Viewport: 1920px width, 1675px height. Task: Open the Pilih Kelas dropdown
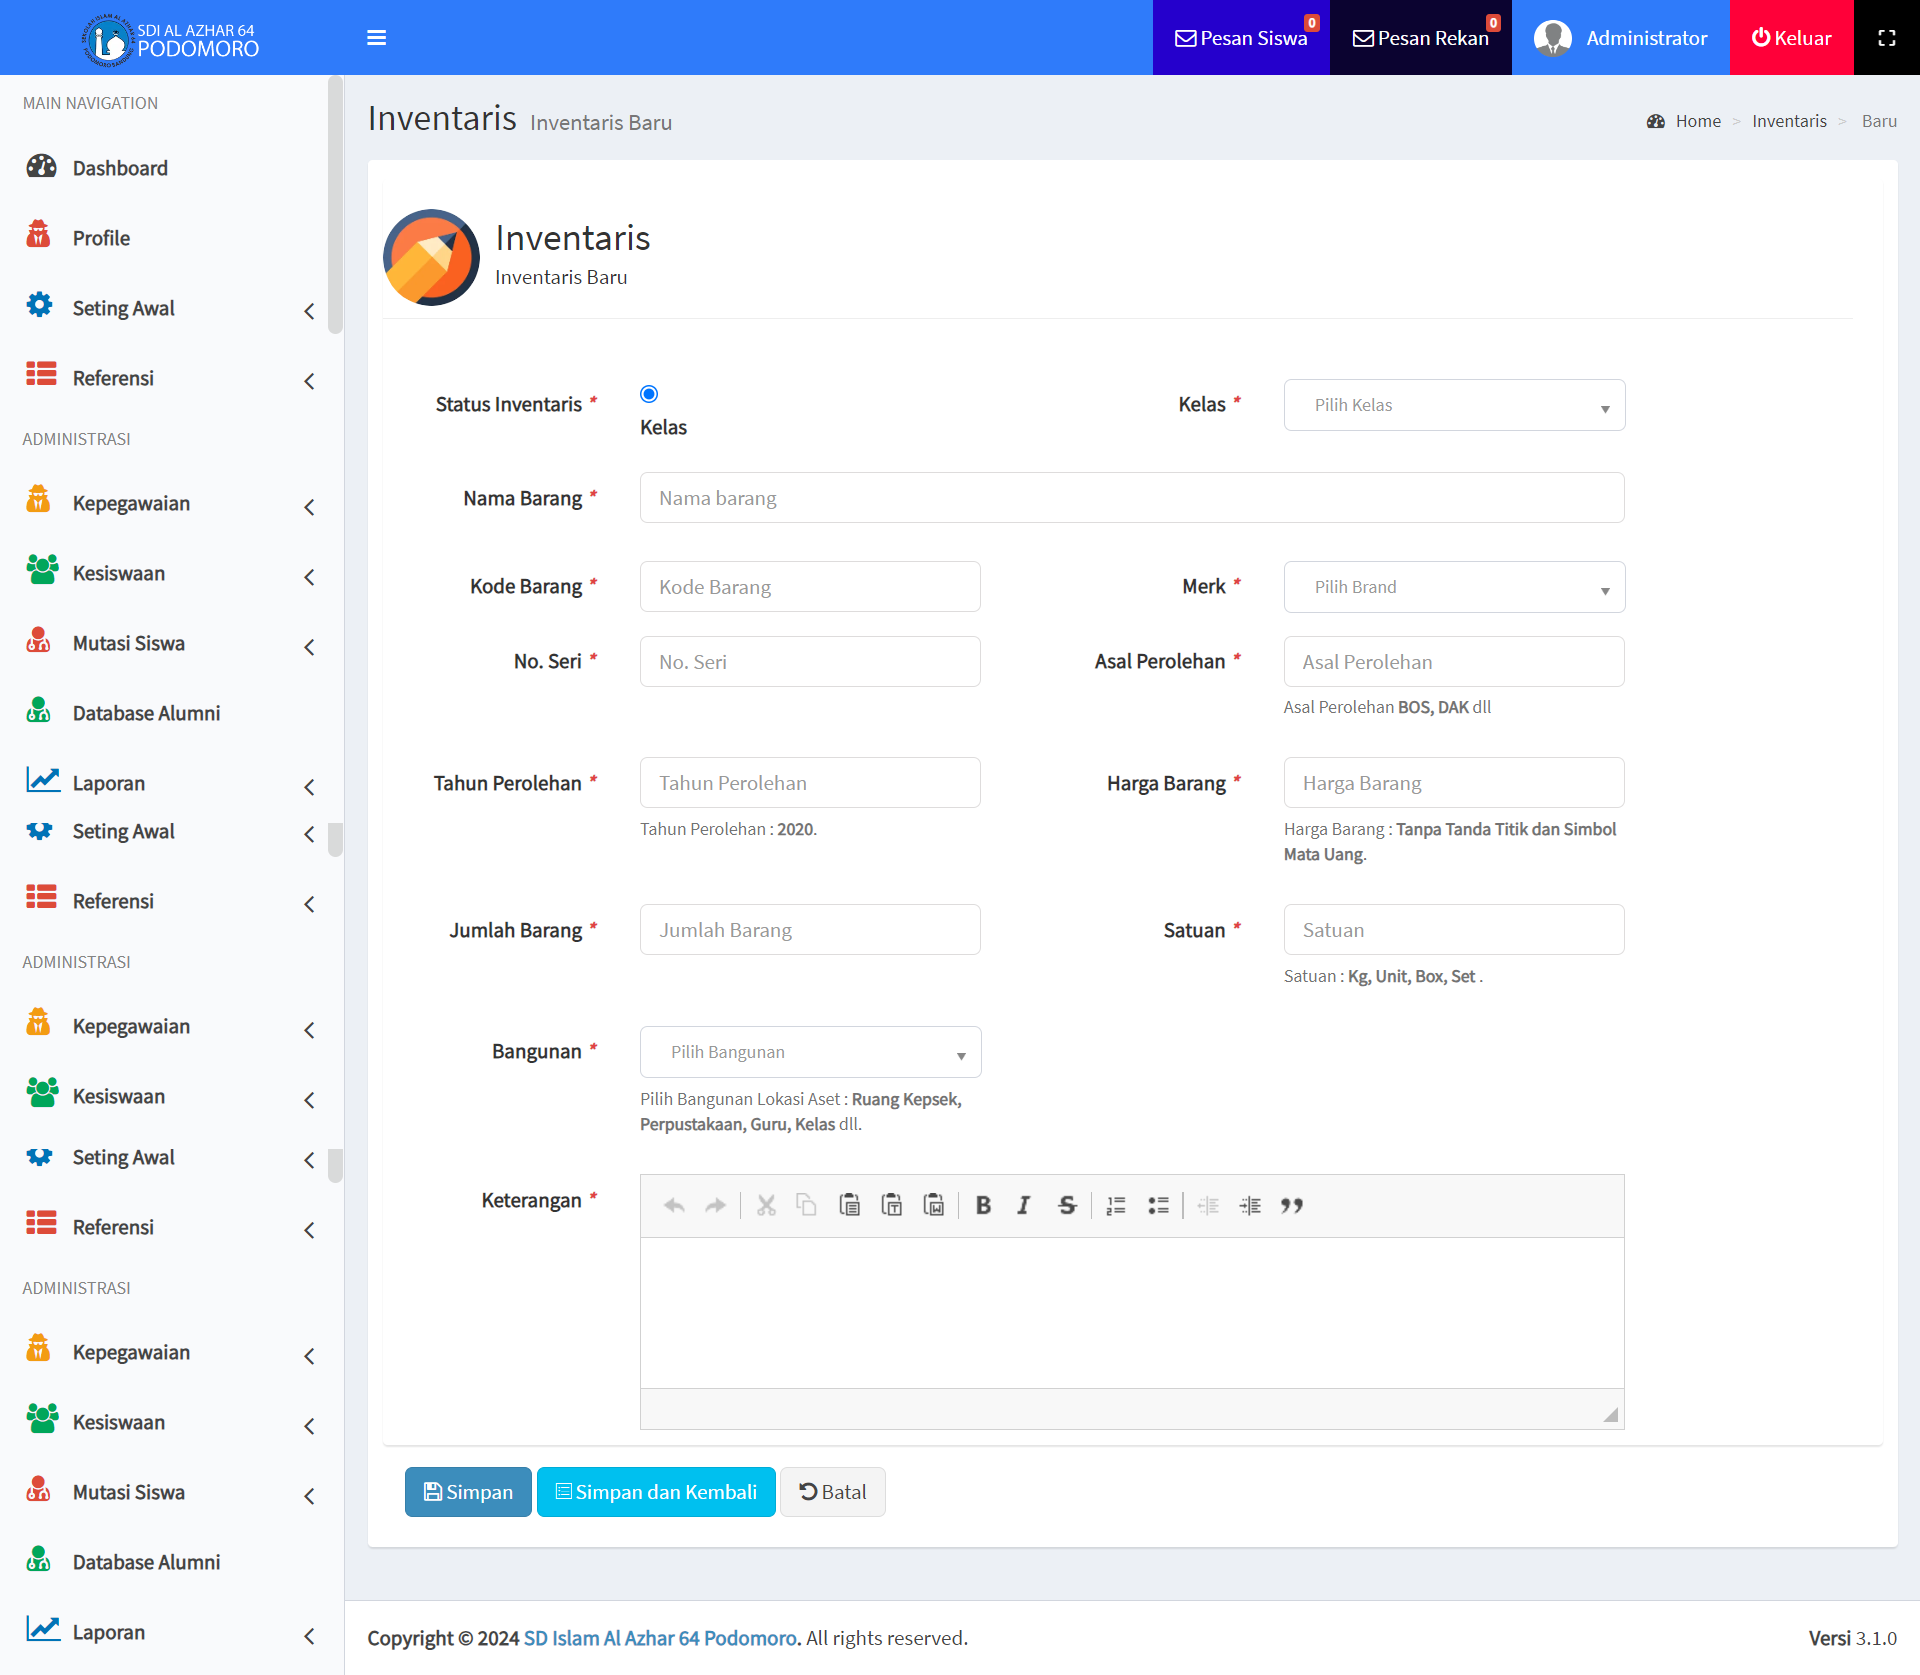pos(1454,405)
